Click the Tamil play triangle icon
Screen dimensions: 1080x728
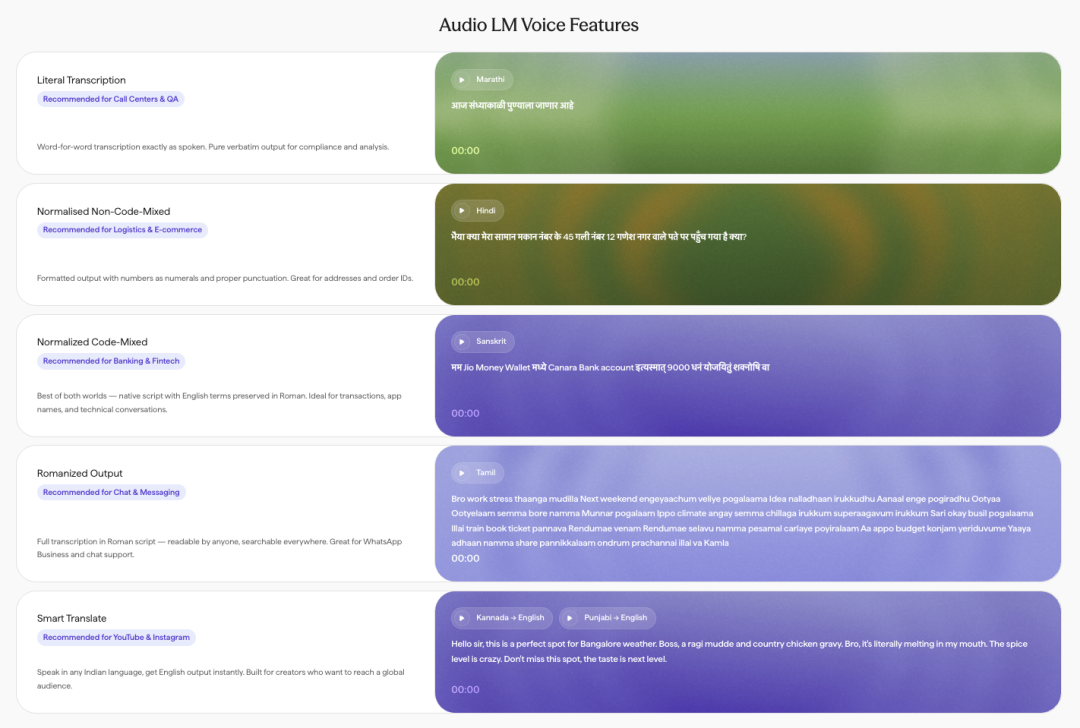[x=461, y=472]
